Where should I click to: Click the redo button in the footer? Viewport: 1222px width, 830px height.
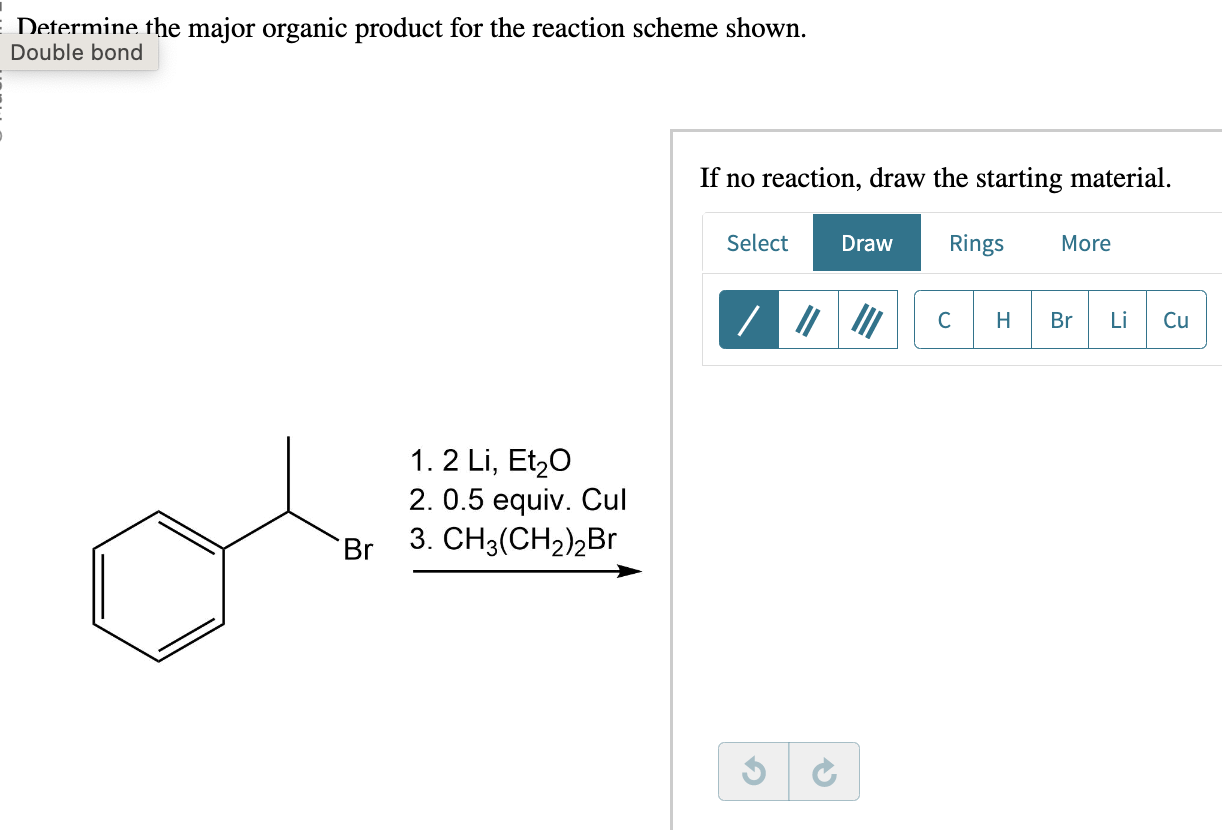coord(823,771)
